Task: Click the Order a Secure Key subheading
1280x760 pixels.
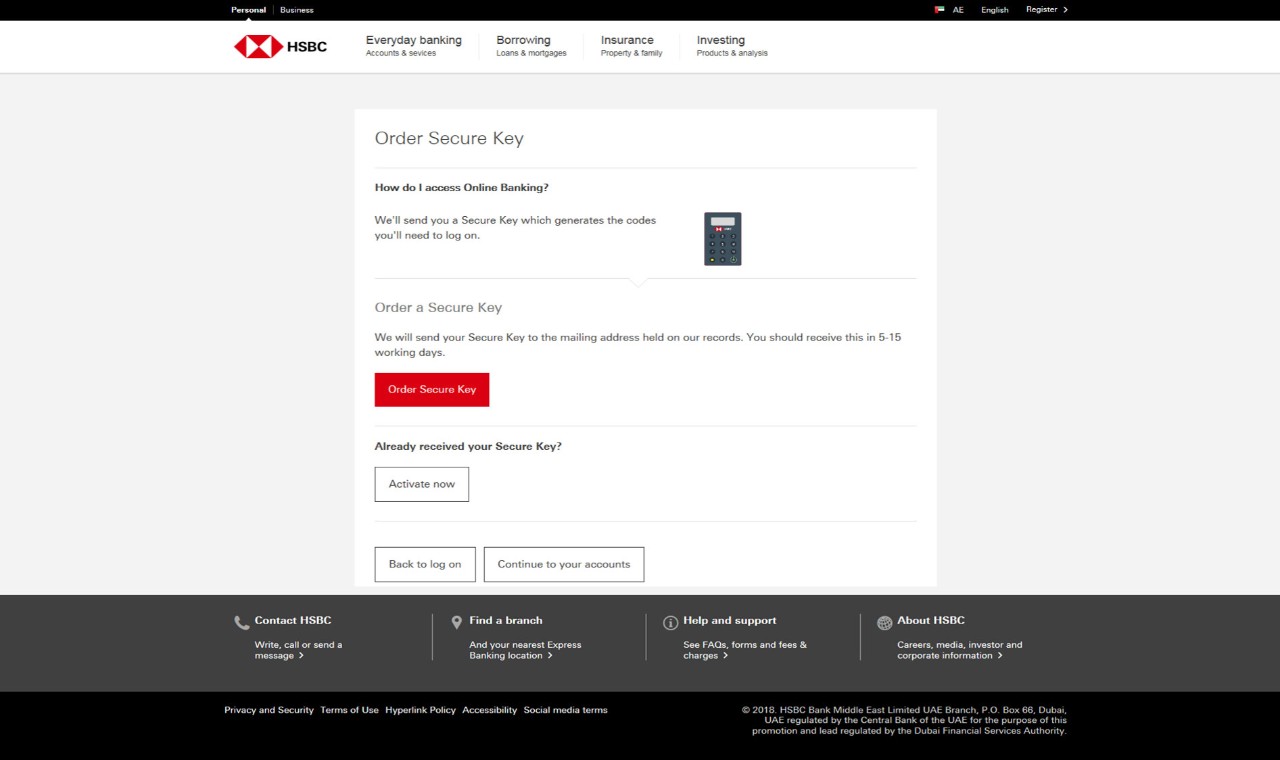Action: (438, 308)
